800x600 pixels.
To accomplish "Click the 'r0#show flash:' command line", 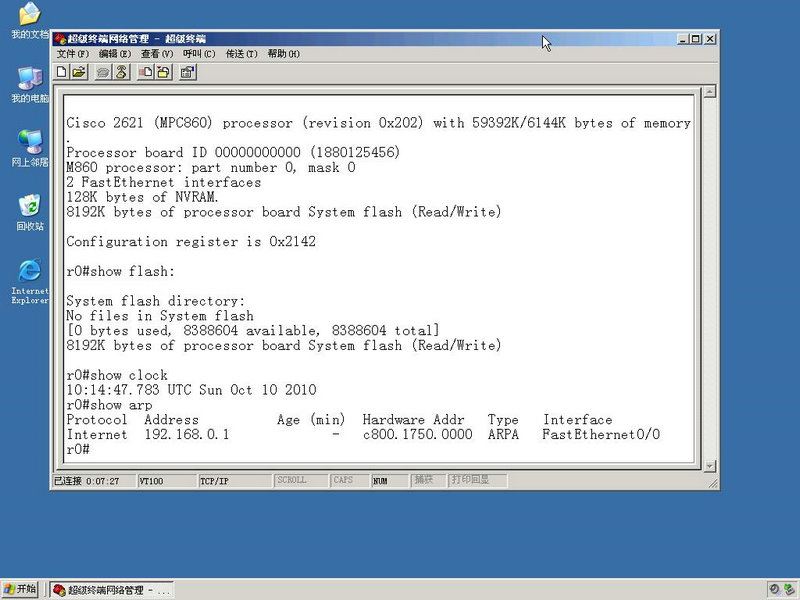I will (120, 271).
